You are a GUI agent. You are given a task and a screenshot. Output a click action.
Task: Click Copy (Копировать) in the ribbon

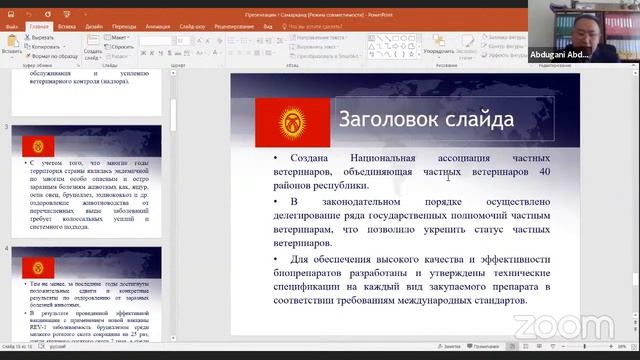(x=42, y=47)
